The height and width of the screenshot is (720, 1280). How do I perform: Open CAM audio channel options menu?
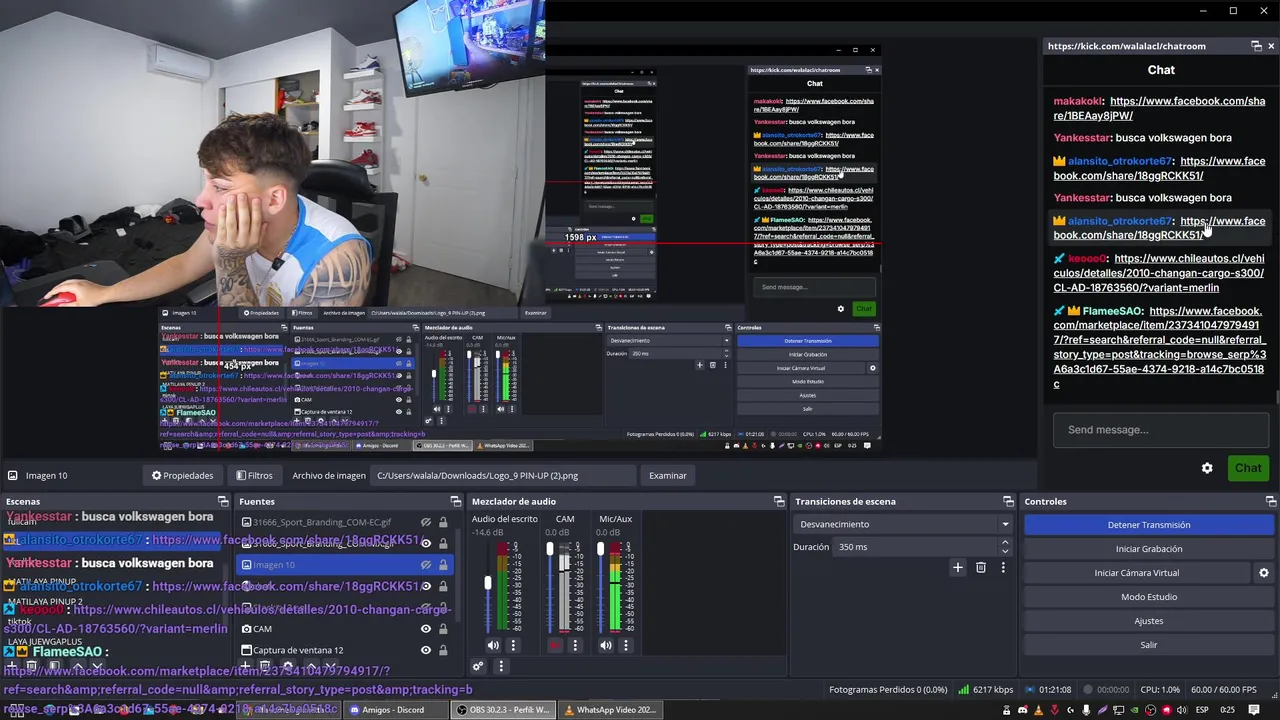pos(575,646)
